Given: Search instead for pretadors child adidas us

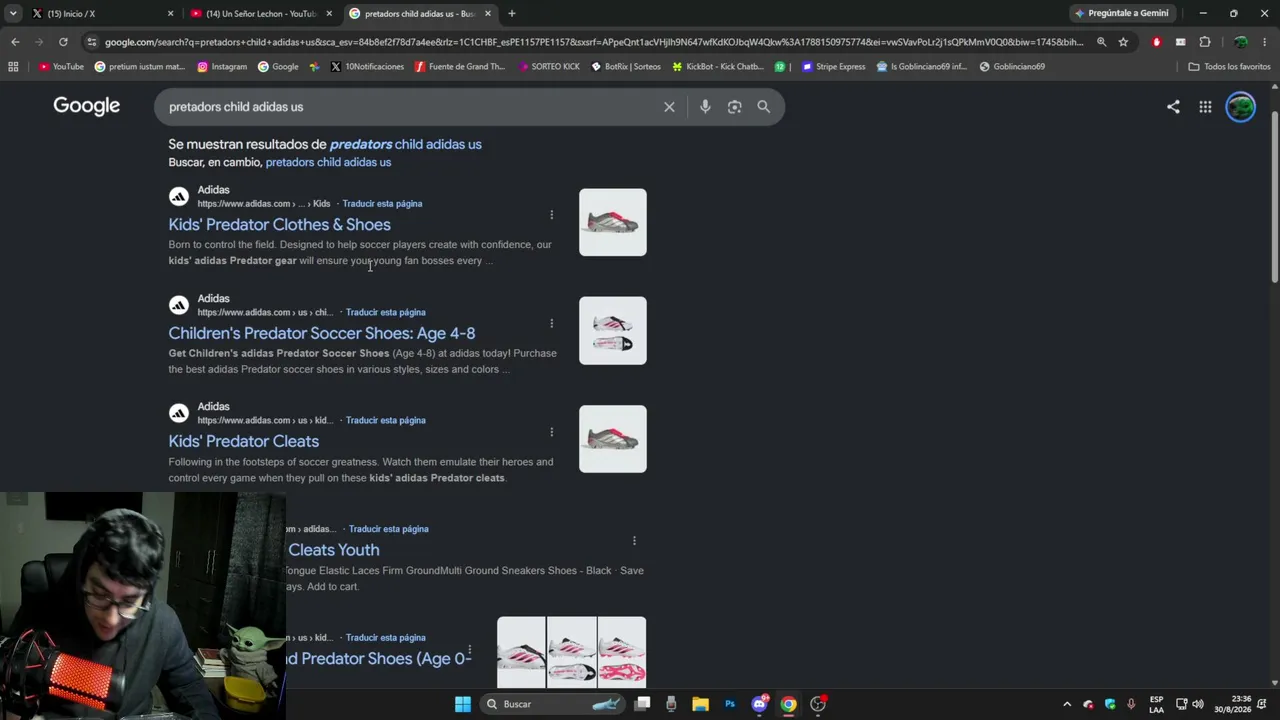Looking at the screenshot, I should 328,162.
